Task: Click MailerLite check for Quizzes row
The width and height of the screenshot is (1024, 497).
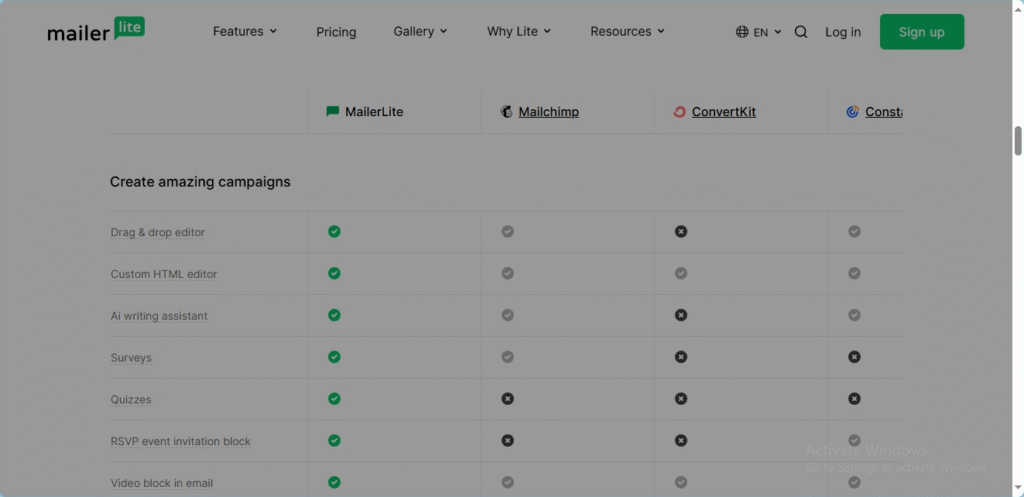Action: tap(334, 398)
